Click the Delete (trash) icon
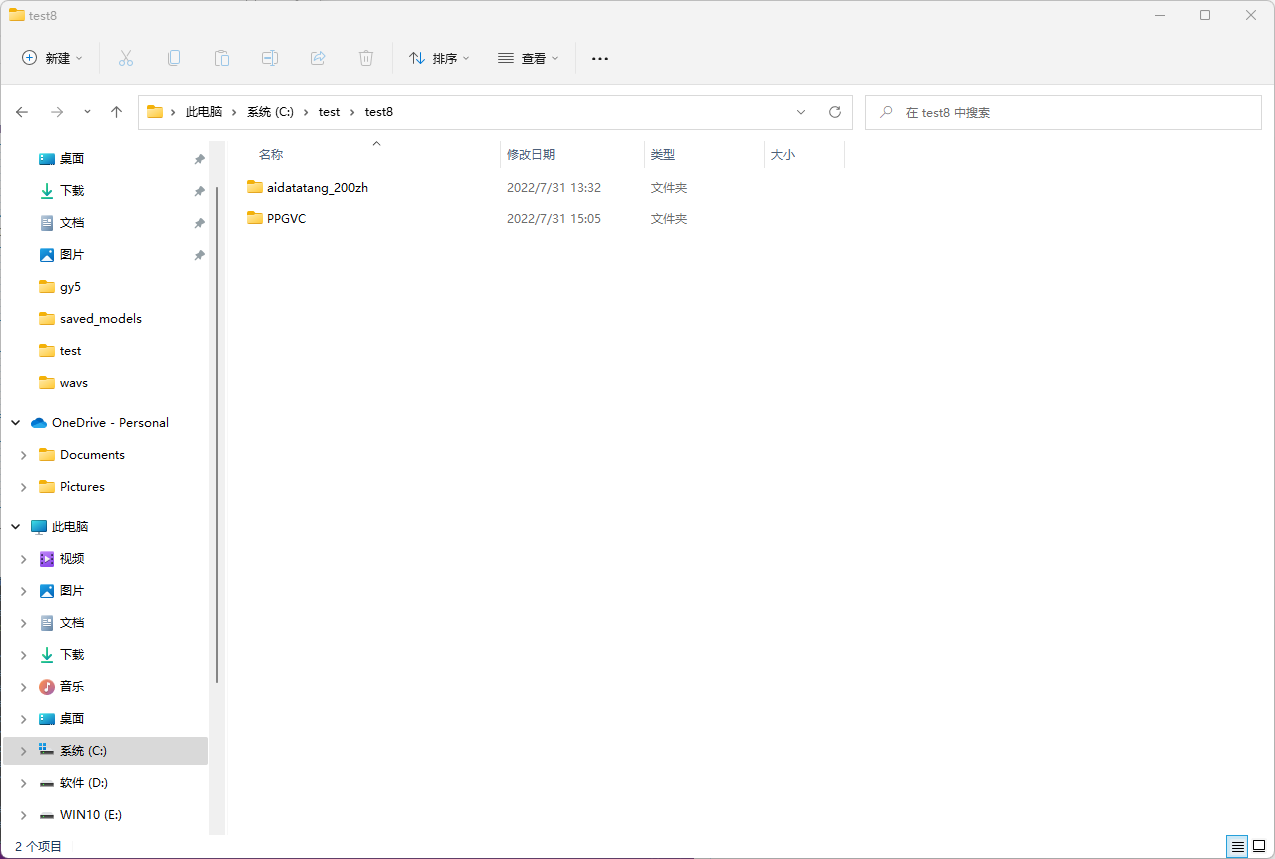 point(366,58)
